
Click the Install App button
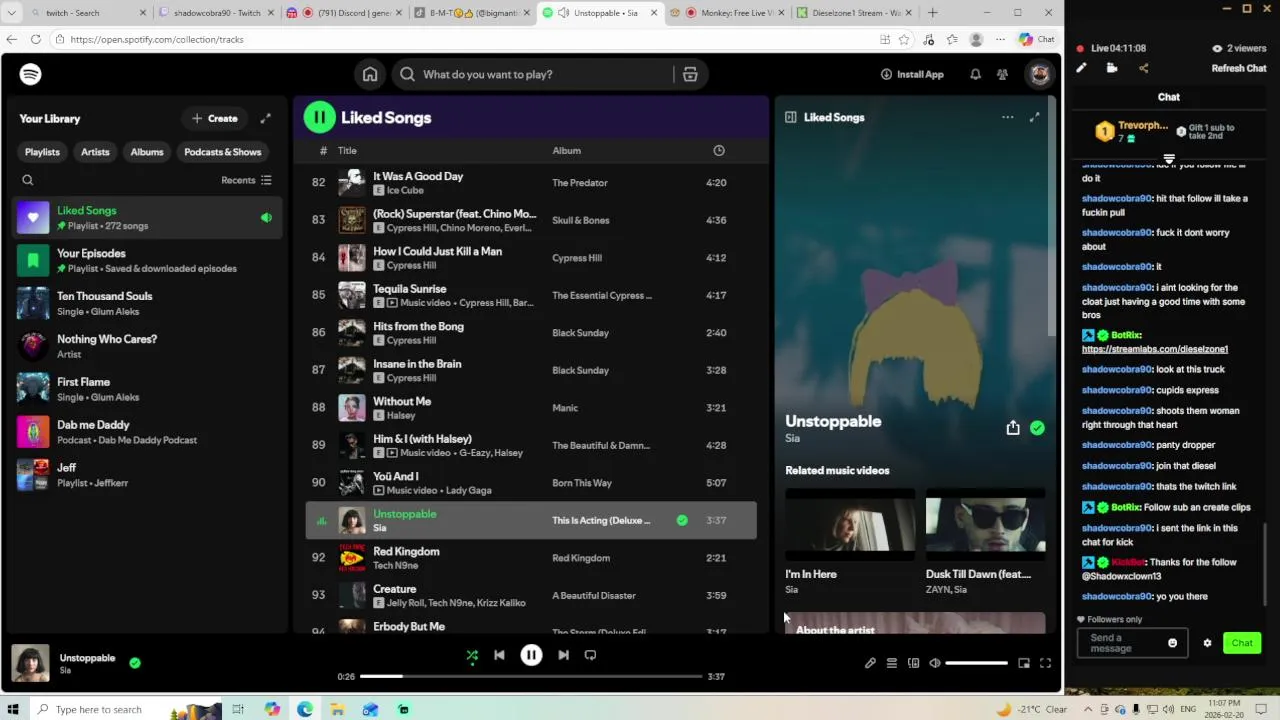[x=912, y=74]
